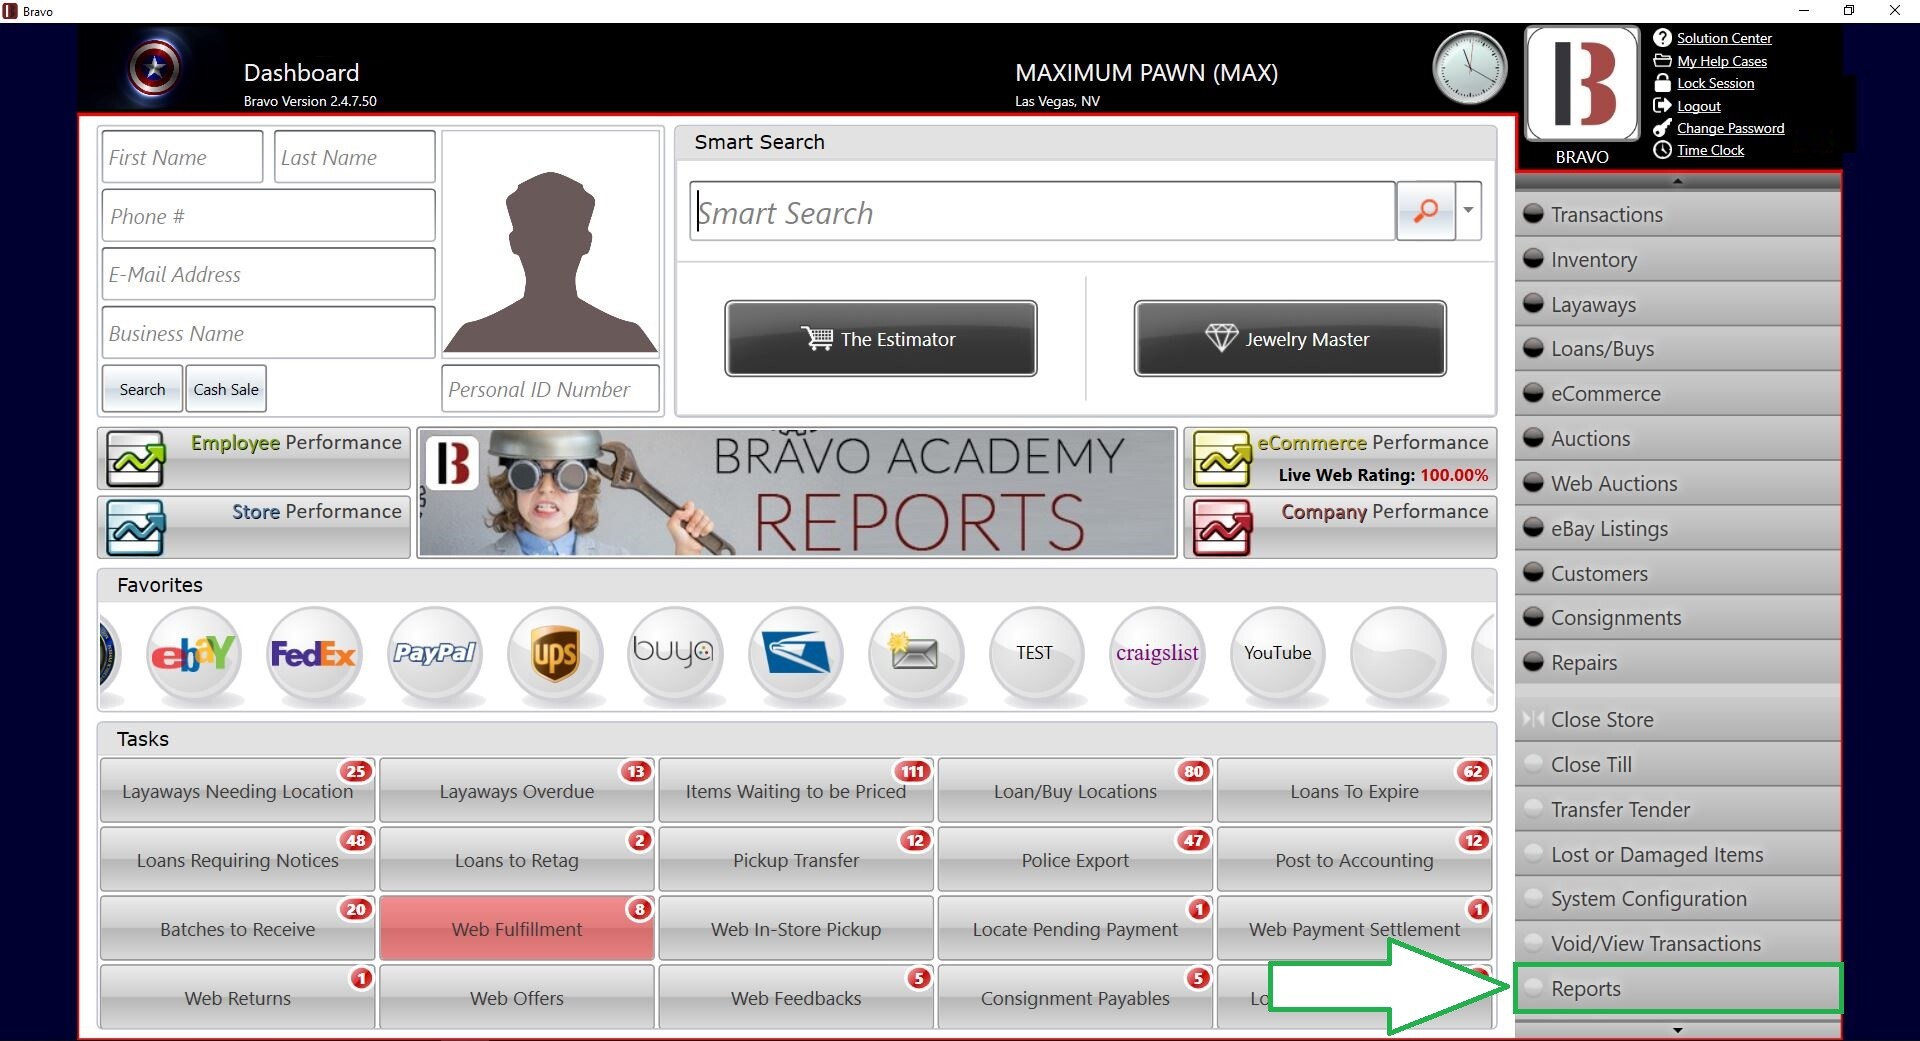This screenshot has width=1920, height=1041.
Task: Open the buya favorite icon
Action: (x=676, y=654)
